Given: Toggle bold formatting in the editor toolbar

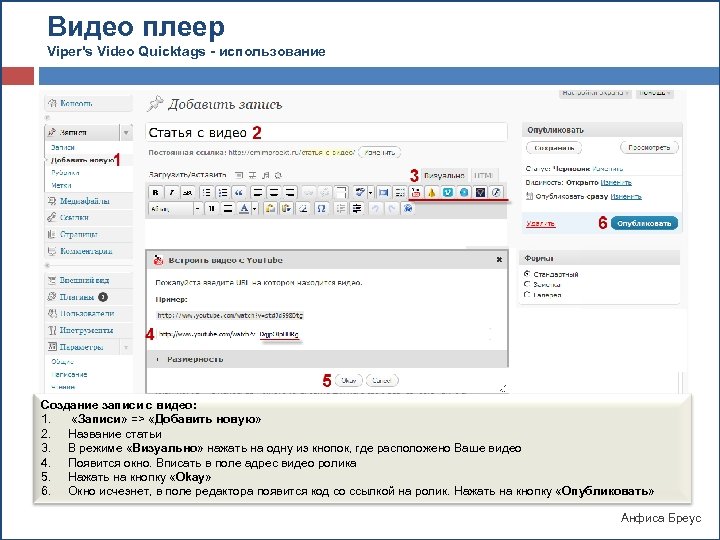Looking at the screenshot, I should click(156, 192).
